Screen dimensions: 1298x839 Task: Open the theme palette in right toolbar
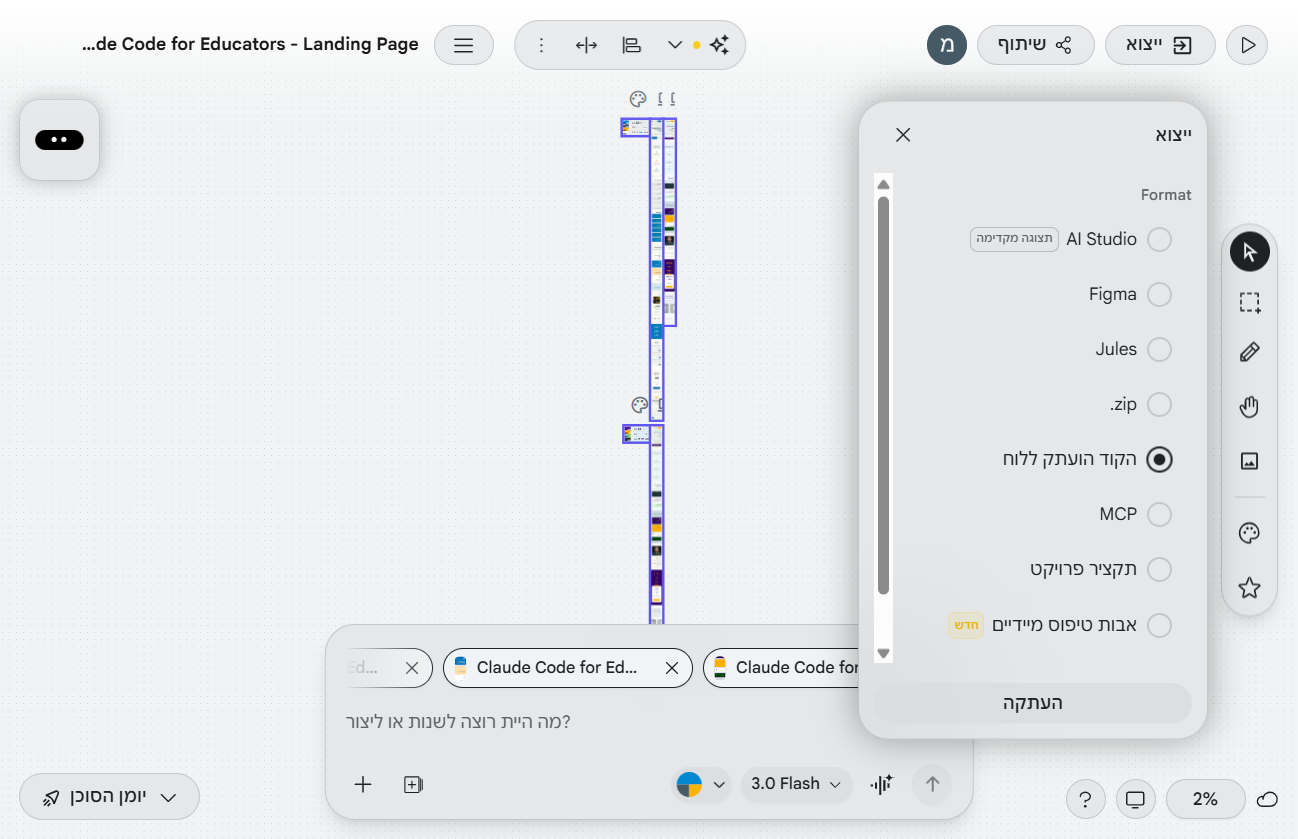click(1249, 533)
